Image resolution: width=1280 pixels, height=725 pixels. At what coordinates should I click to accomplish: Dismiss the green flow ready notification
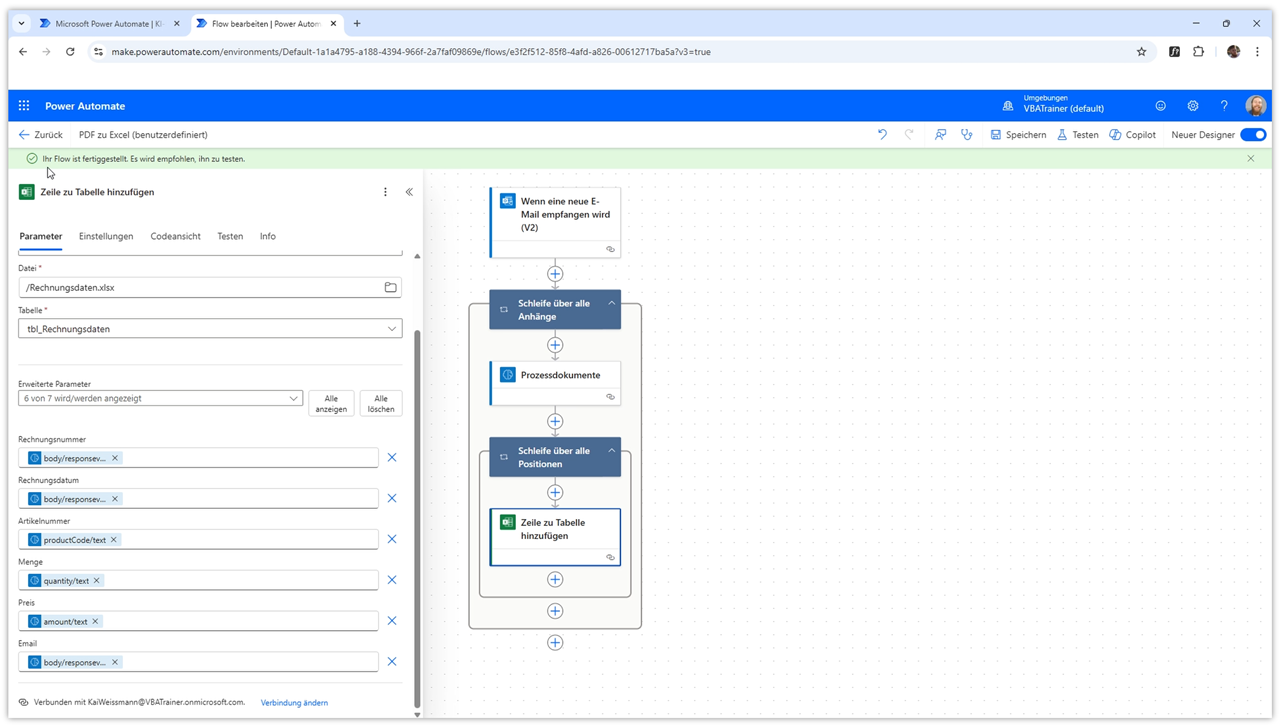[x=1250, y=158]
